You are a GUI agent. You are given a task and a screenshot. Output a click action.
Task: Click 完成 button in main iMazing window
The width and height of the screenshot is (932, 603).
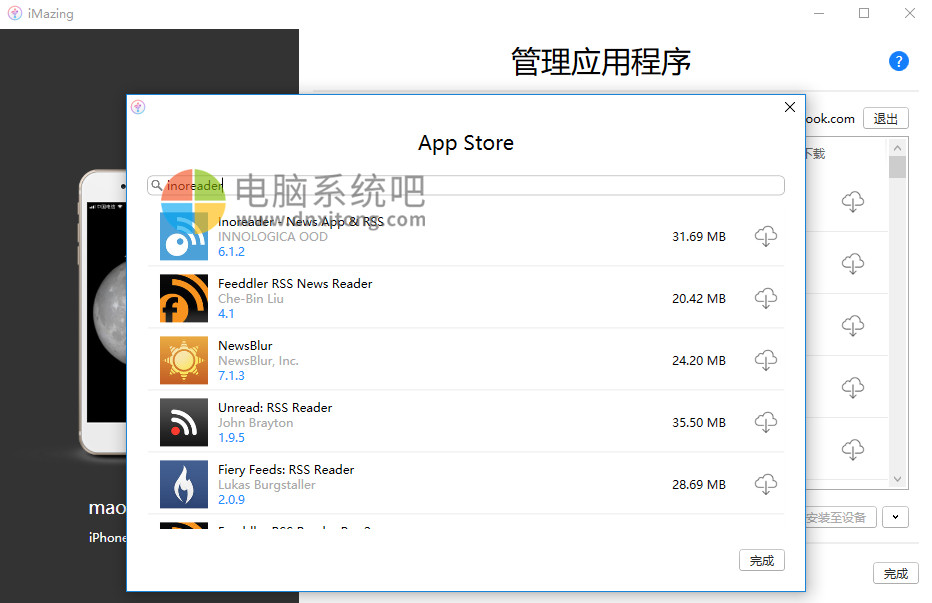pos(895,573)
